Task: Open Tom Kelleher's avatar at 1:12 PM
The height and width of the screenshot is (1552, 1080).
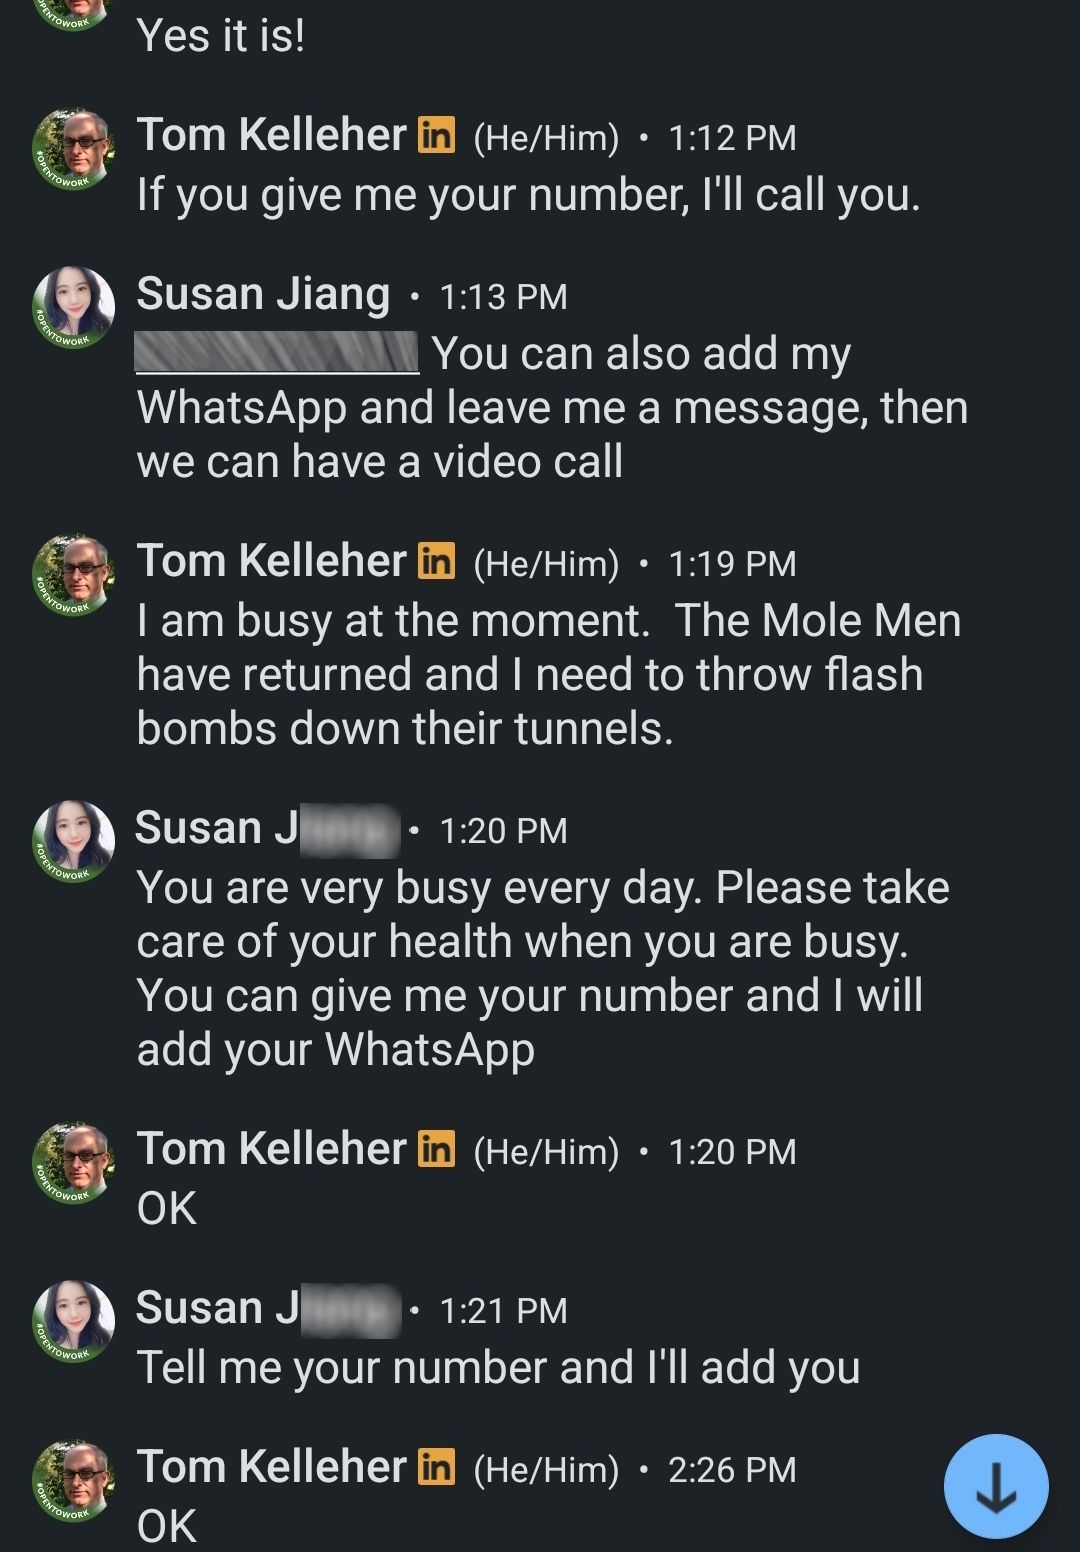Action: 74,149
